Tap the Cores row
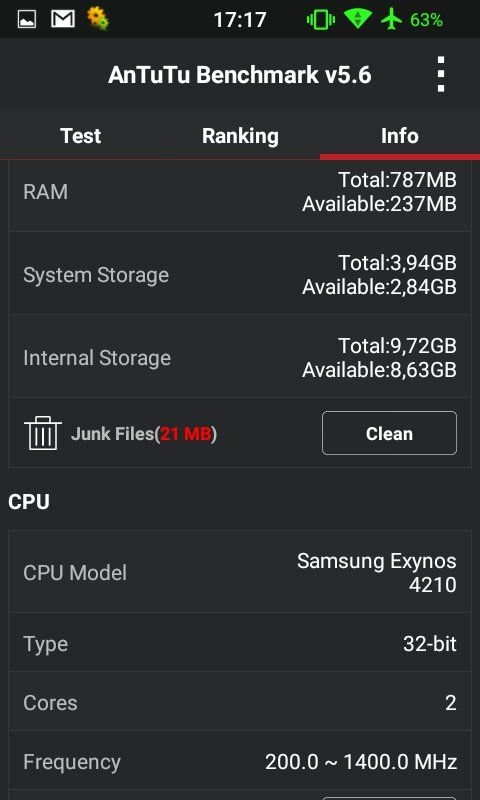The height and width of the screenshot is (800, 480). click(240, 702)
